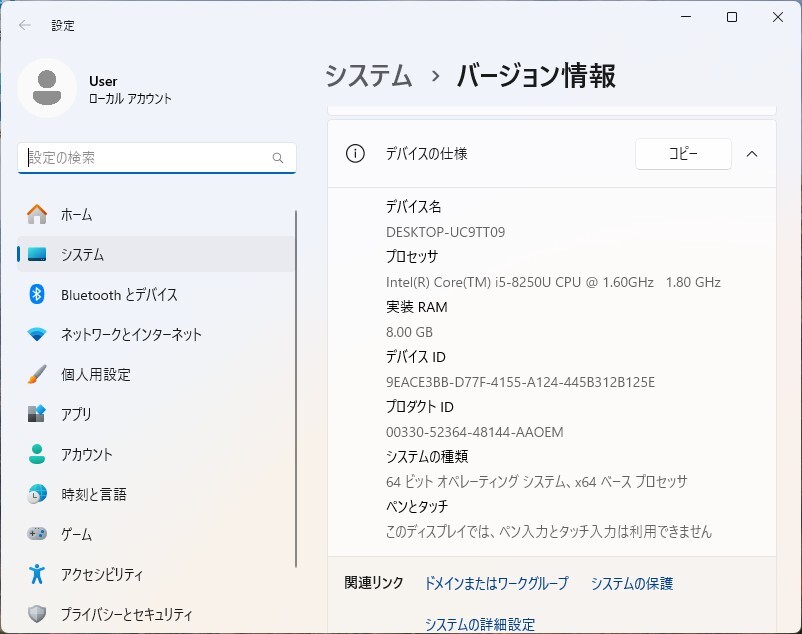Open ネットワークとインターネット Wi-Fi icon
Viewport: 802px width, 634px height.
tap(37, 334)
